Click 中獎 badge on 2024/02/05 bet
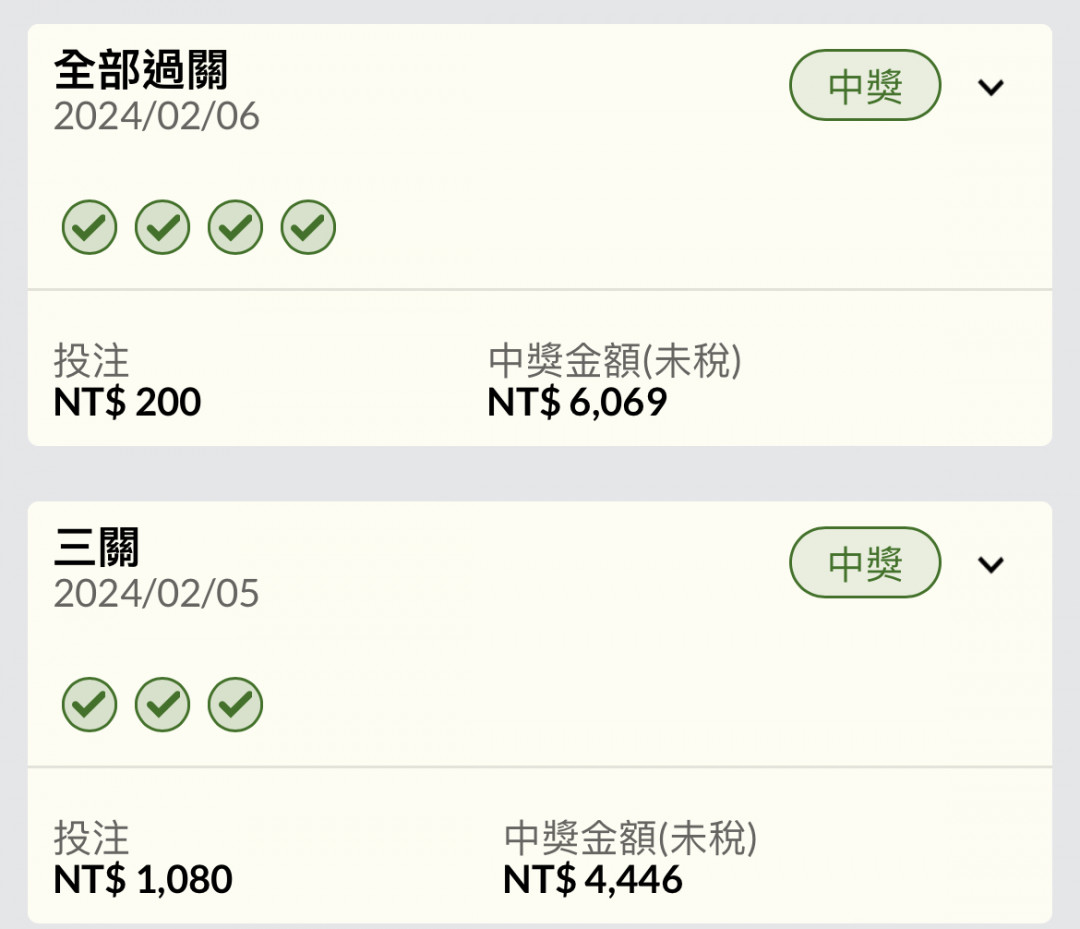Viewport: 1080px width, 929px height. click(865, 562)
